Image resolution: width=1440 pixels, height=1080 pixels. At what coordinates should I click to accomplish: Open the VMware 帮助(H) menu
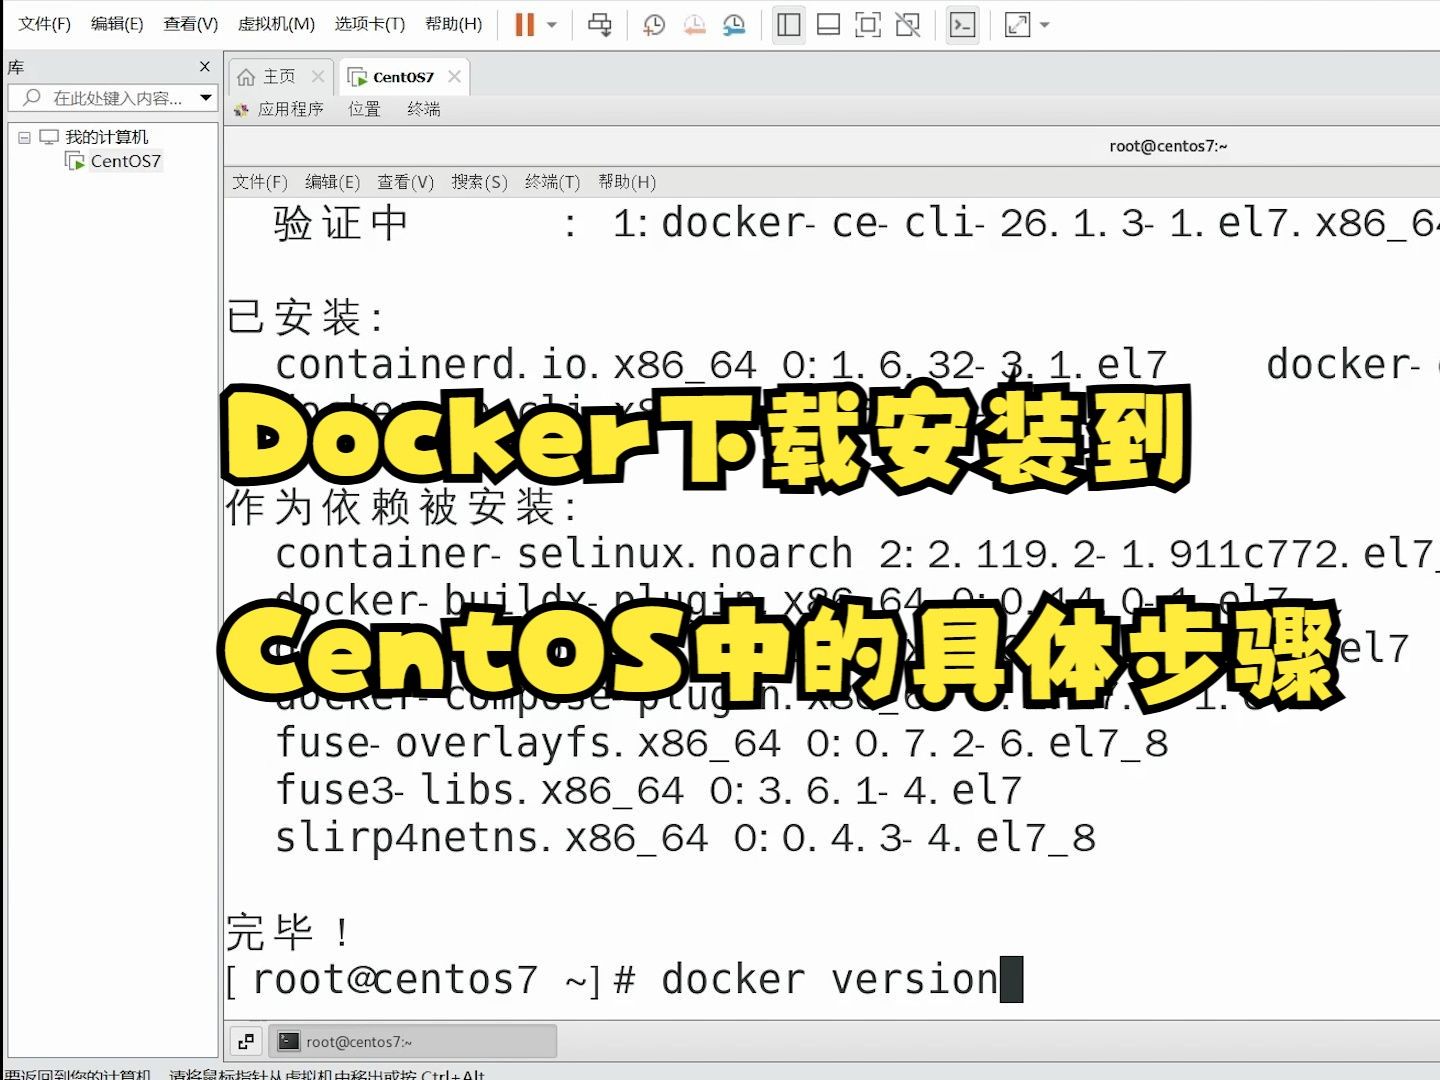[454, 24]
